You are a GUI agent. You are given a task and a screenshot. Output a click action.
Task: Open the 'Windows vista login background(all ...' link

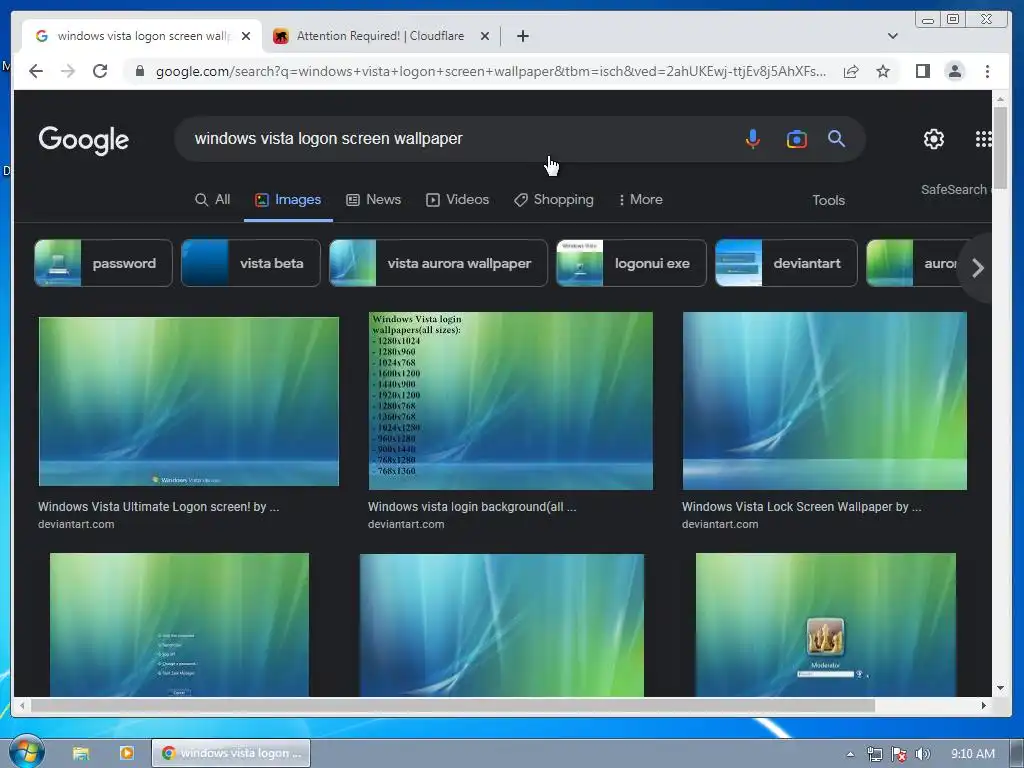click(x=472, y=507)
